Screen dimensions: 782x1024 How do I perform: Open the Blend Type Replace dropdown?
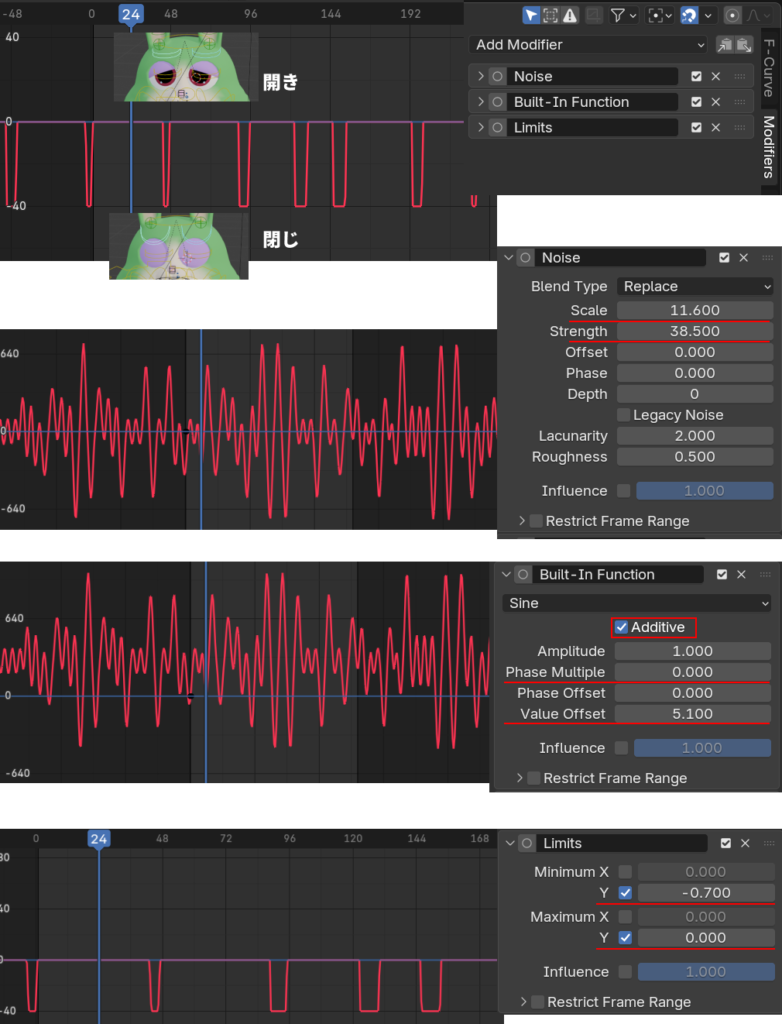(695, 286)
